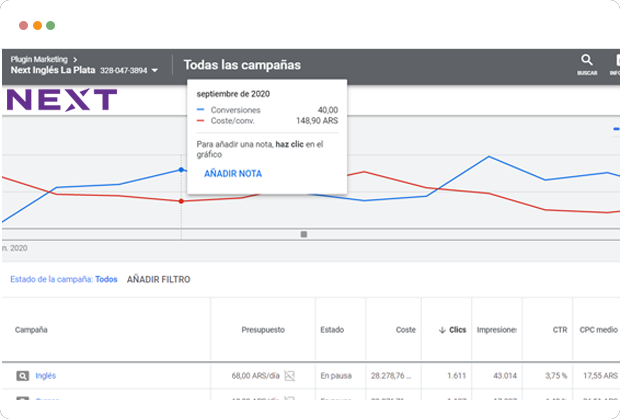Click the 28.278,76 cost value
This screenshot has width=620, height=419.
coord(391,376)
